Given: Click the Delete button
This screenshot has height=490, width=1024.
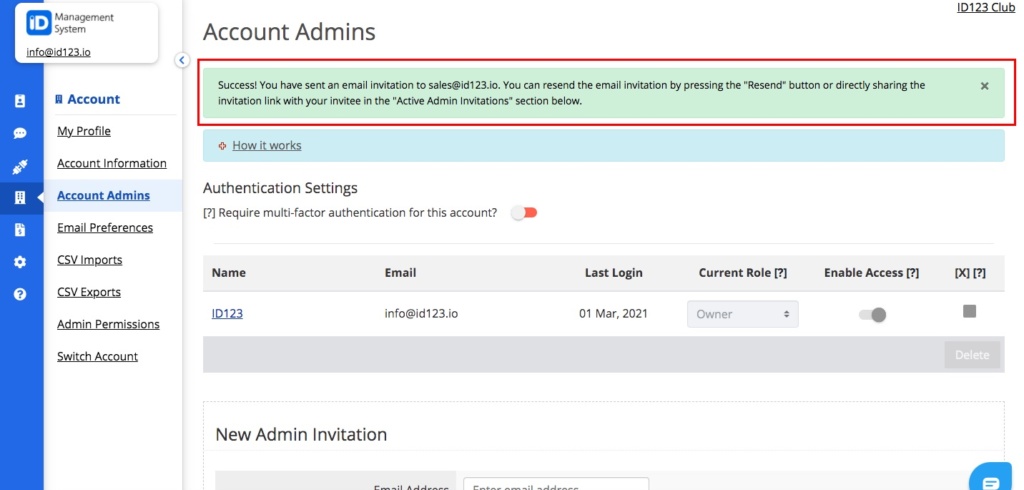Looking at the screenshot, I should point(972,355).
